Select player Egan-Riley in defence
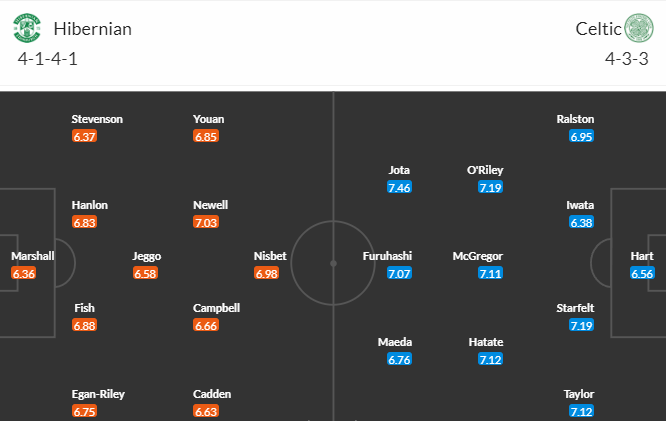 98,394
